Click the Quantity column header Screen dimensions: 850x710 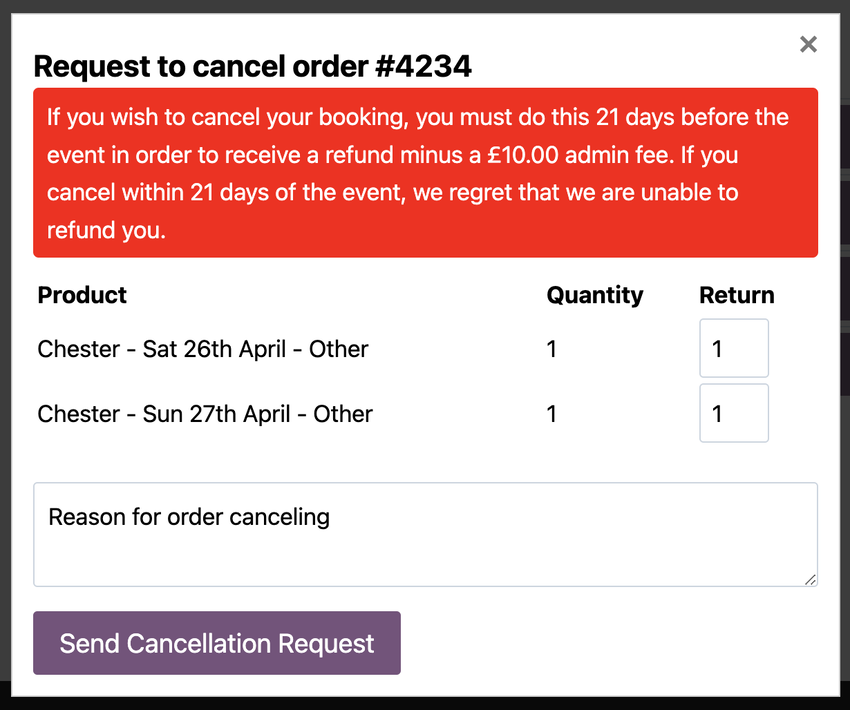click(x=595, y=295)
